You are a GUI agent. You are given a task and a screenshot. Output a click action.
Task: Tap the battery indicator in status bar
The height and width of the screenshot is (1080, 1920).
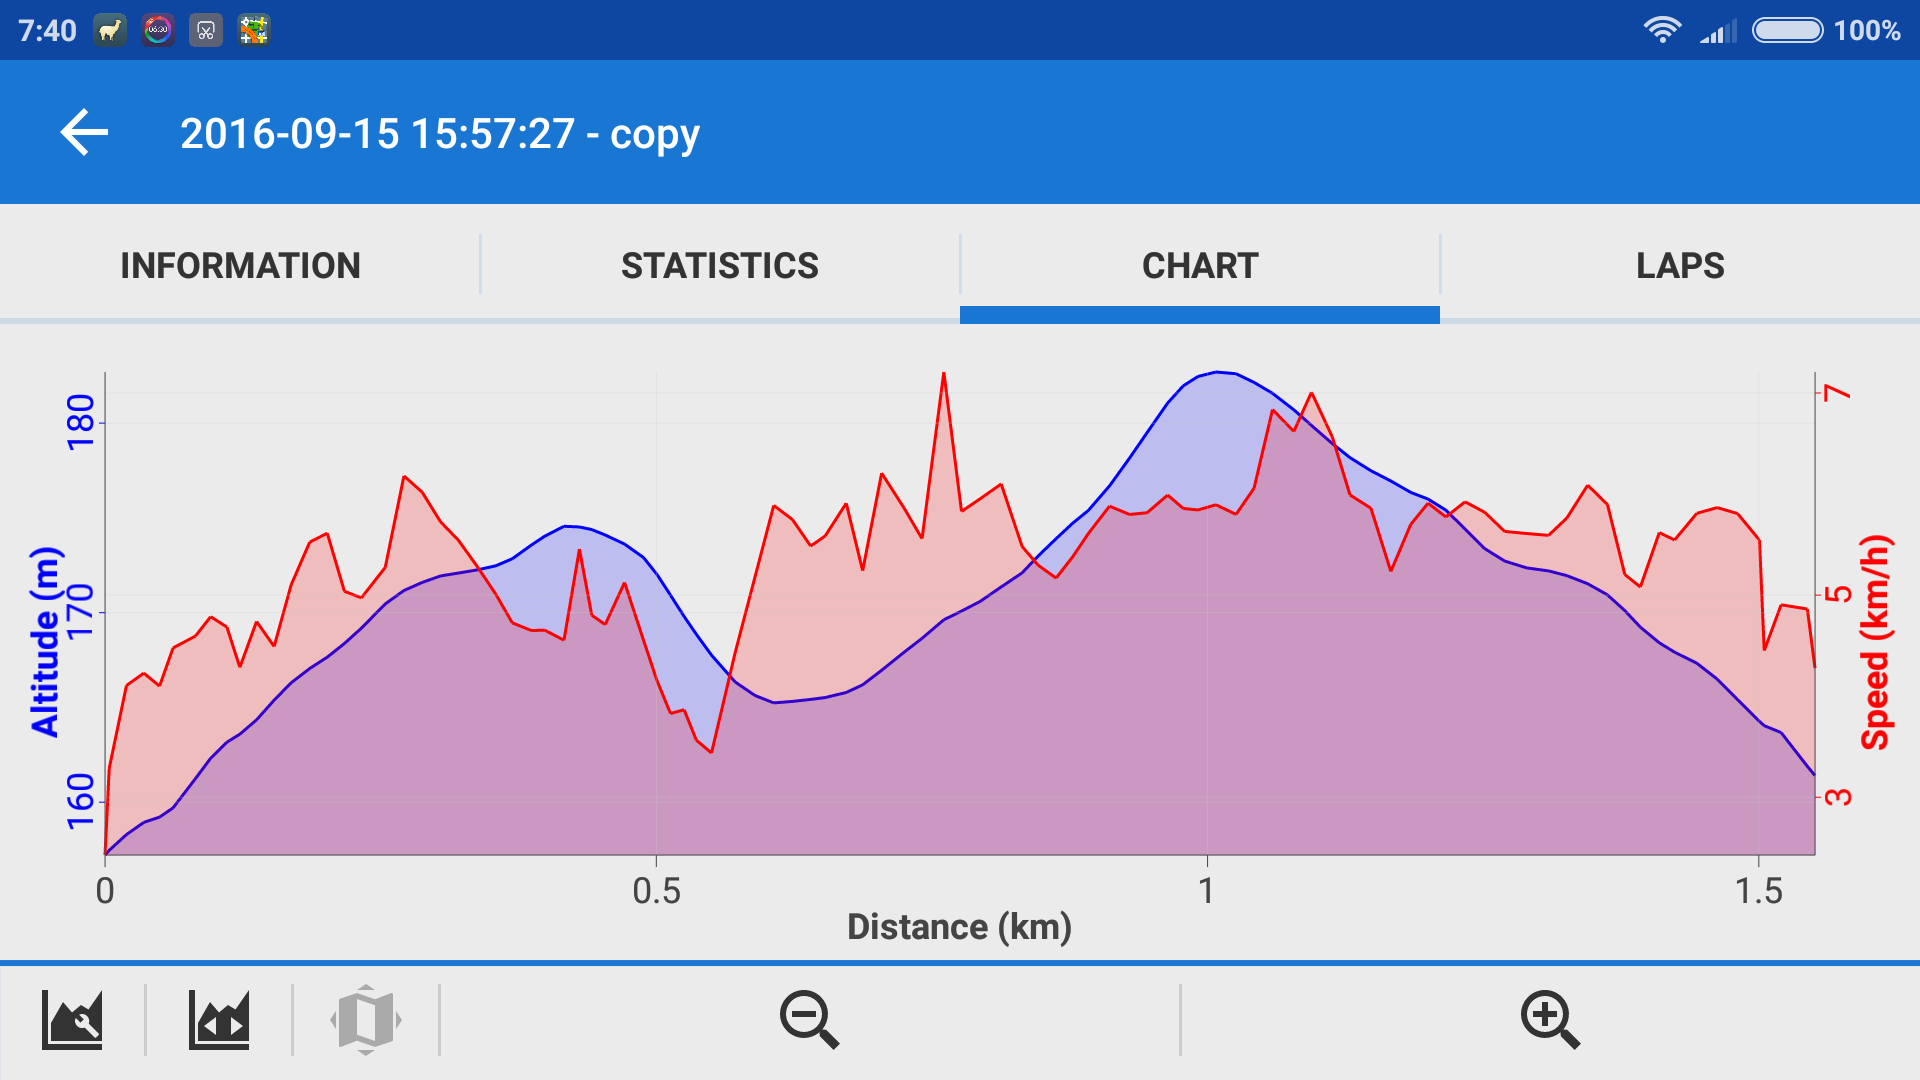(1788, 30)
